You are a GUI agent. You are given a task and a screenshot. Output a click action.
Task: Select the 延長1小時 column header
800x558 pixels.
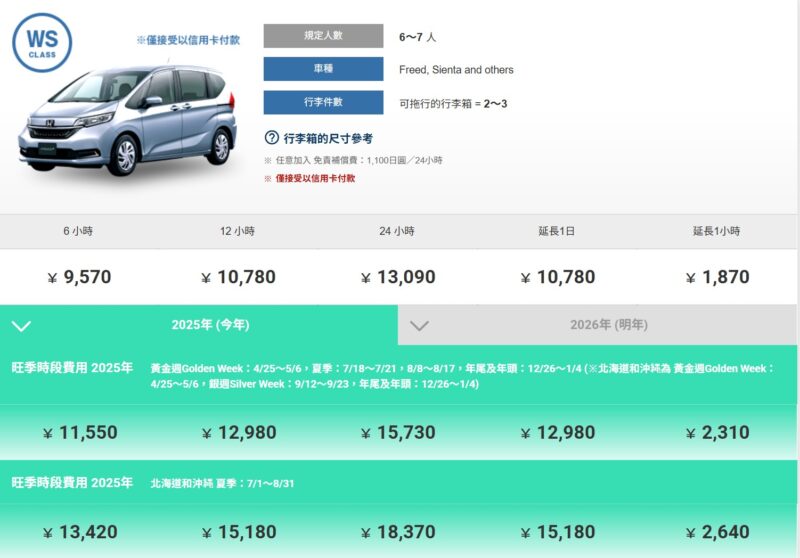point(717,231)
